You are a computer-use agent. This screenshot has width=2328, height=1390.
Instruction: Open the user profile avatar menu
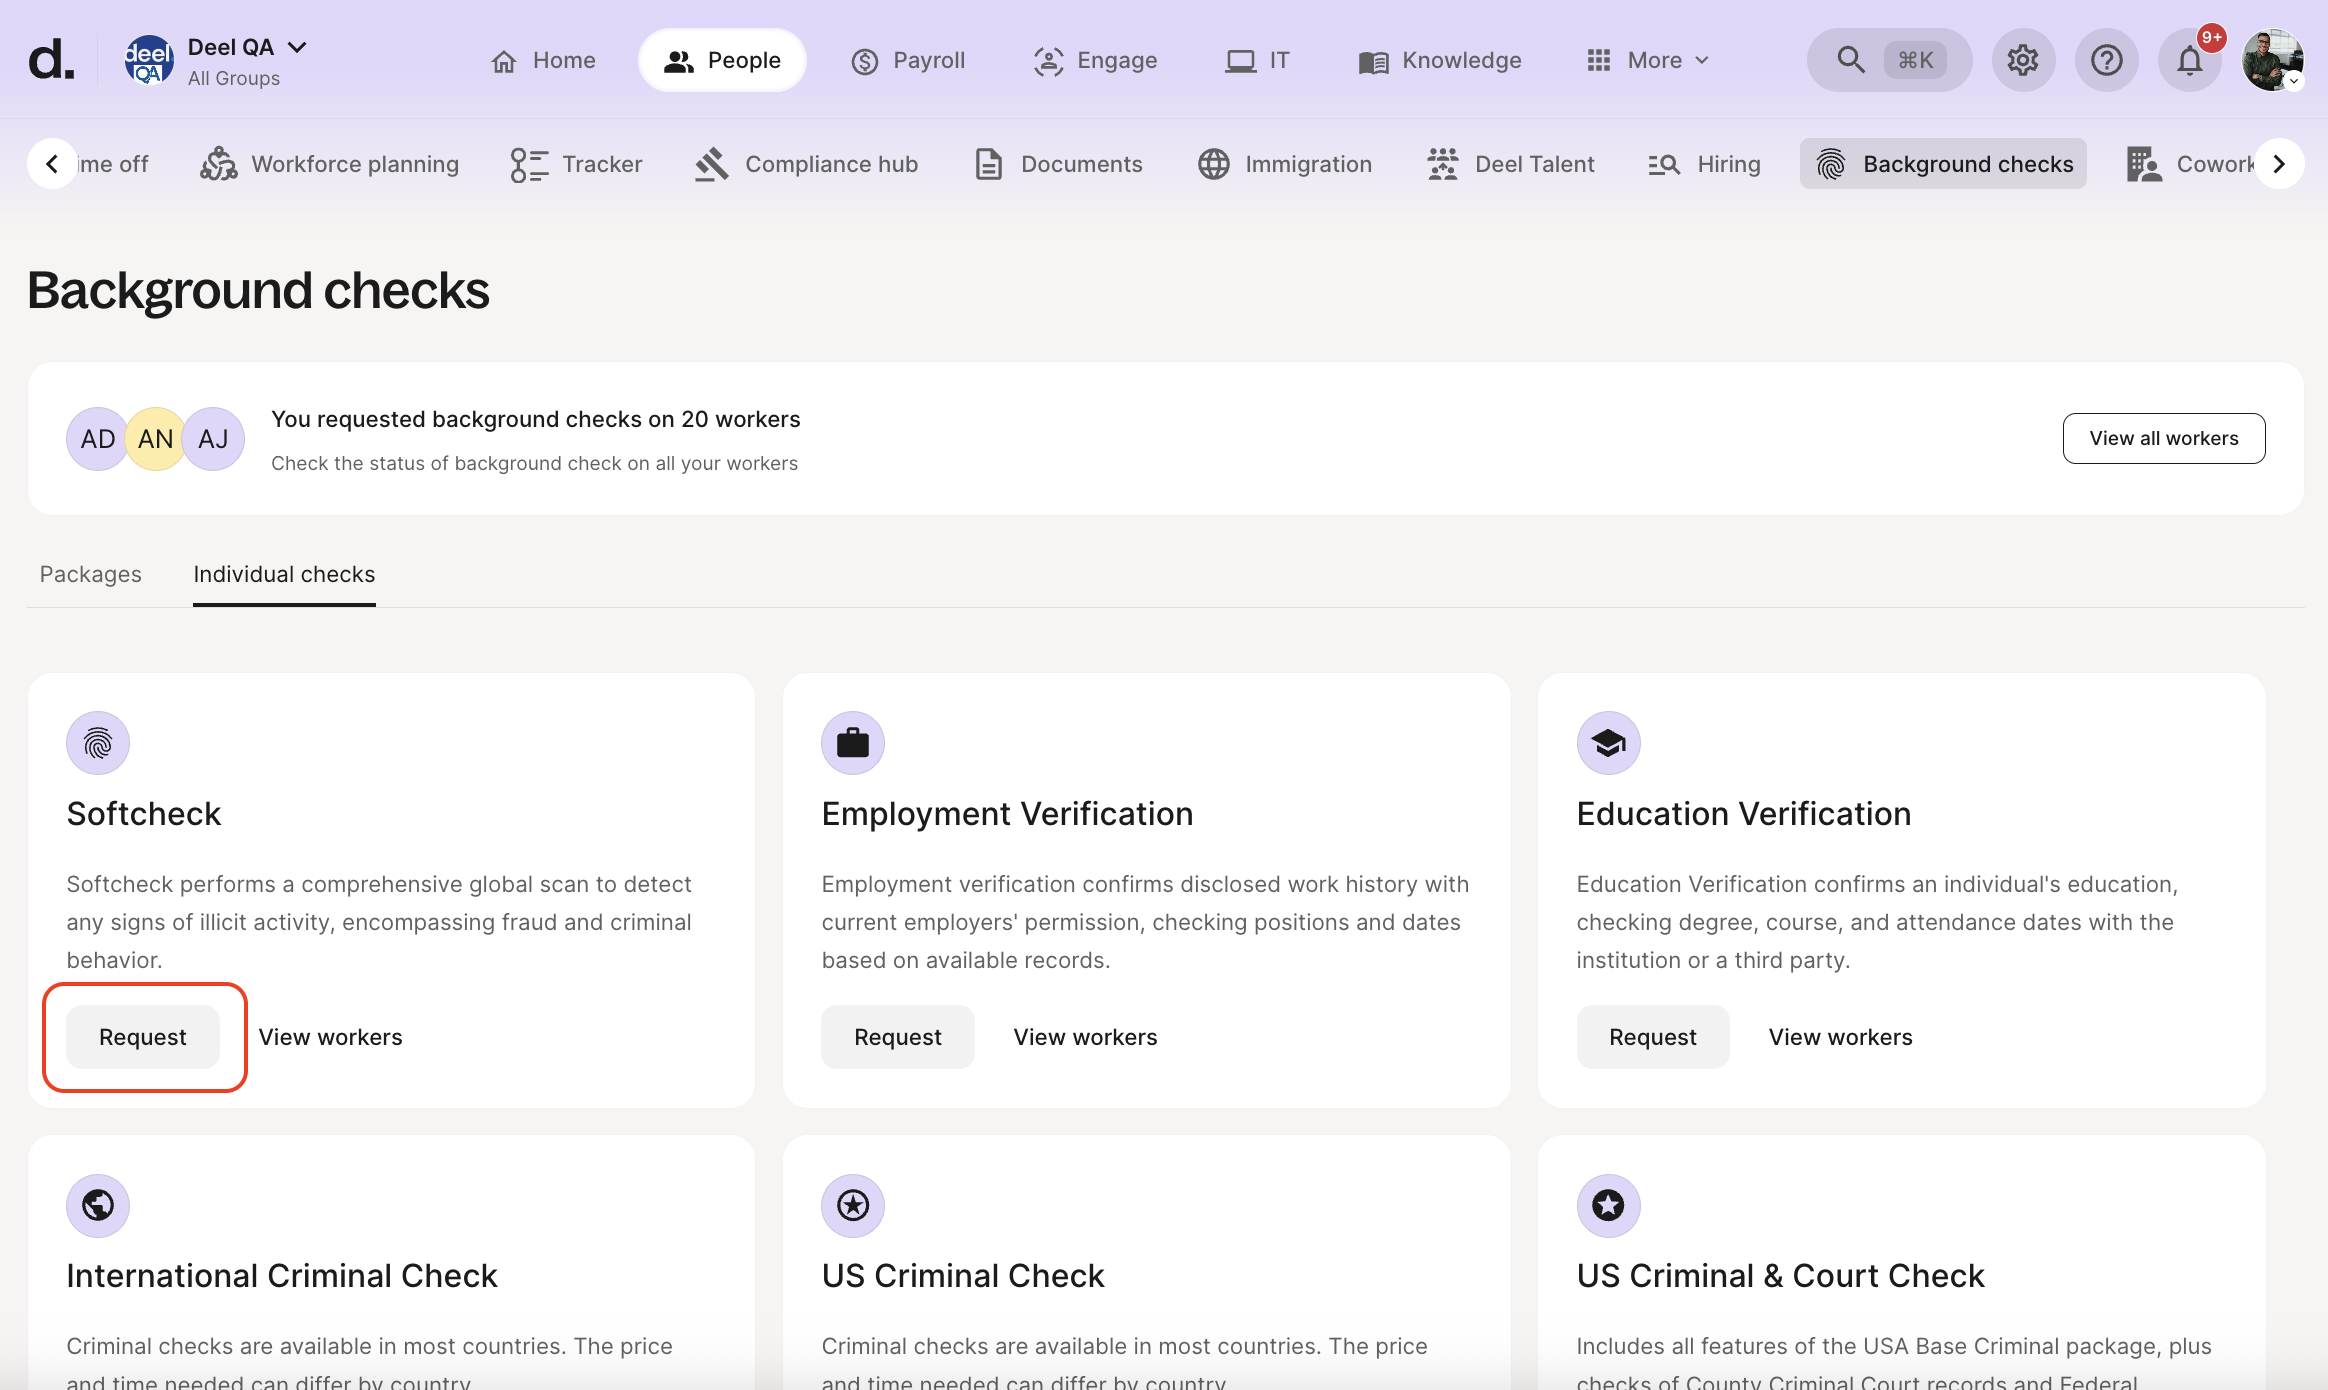[2272, 60]
